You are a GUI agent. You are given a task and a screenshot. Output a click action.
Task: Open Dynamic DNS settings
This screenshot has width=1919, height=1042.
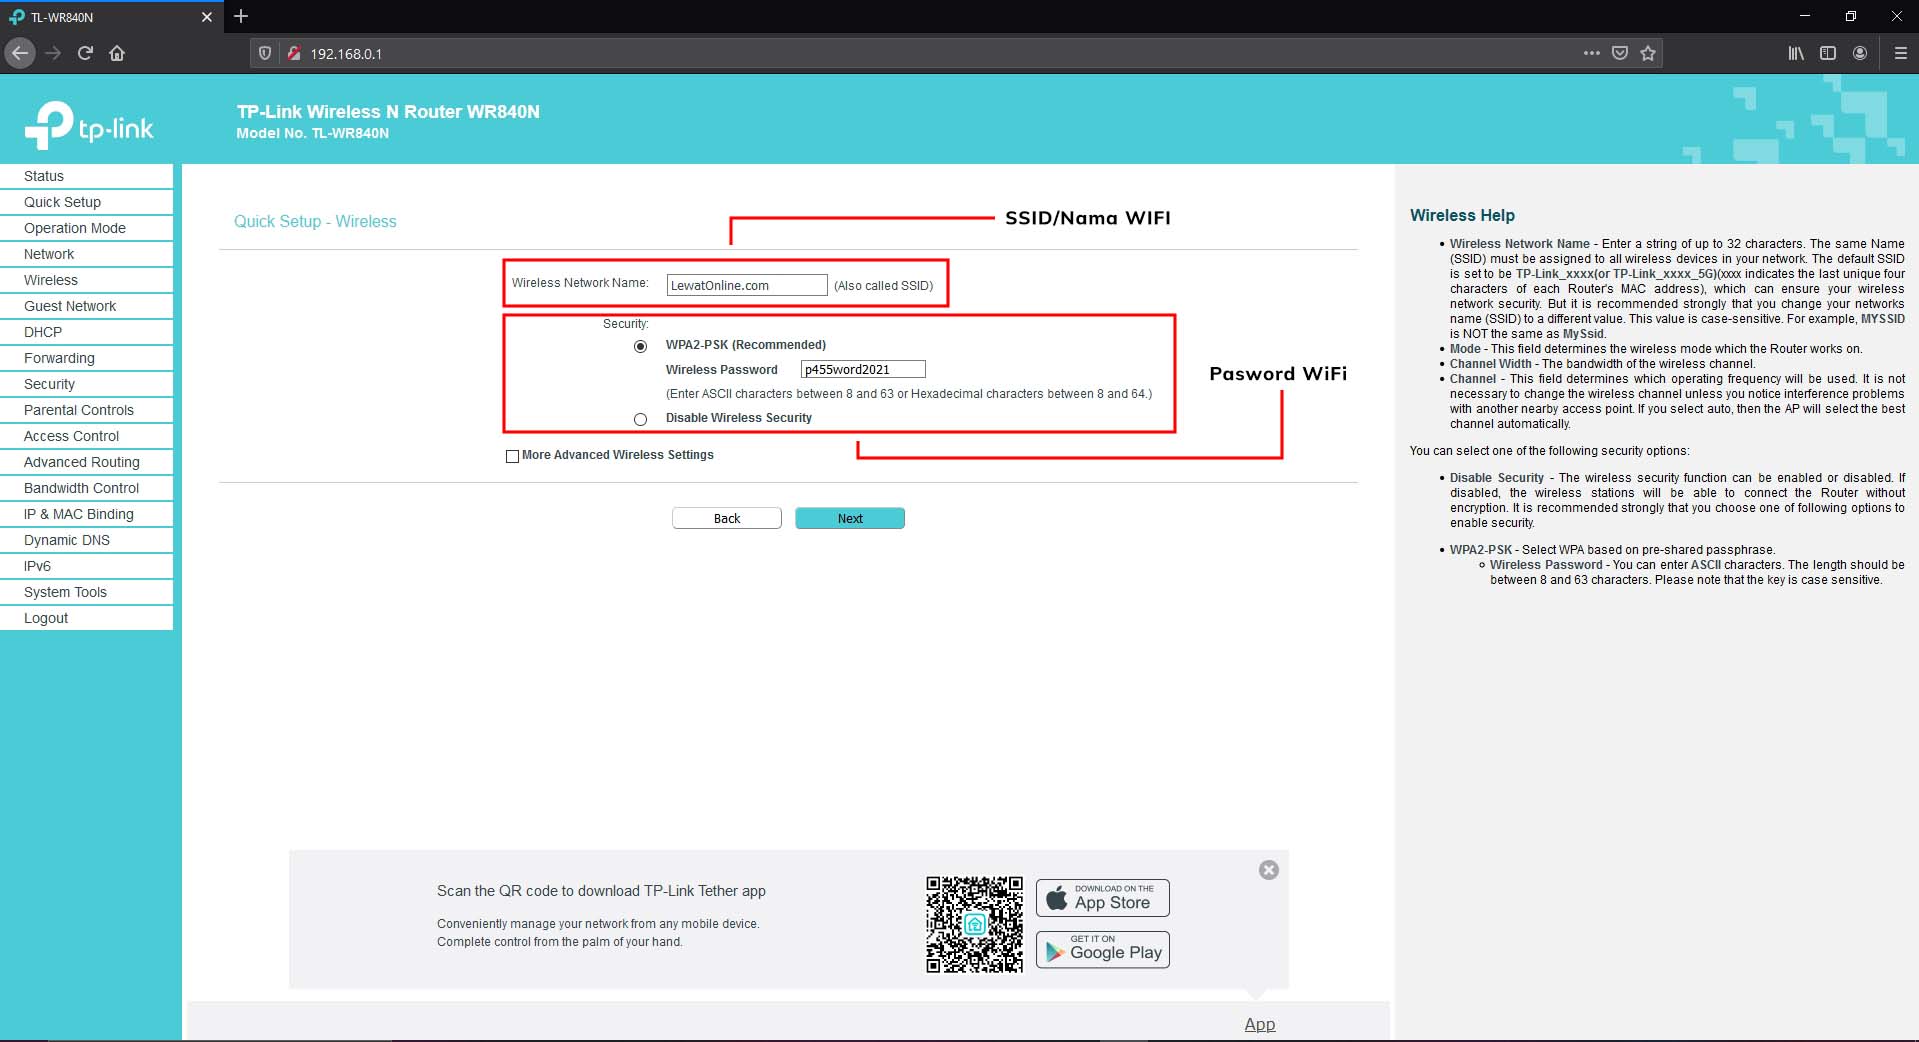pos(86,540)
